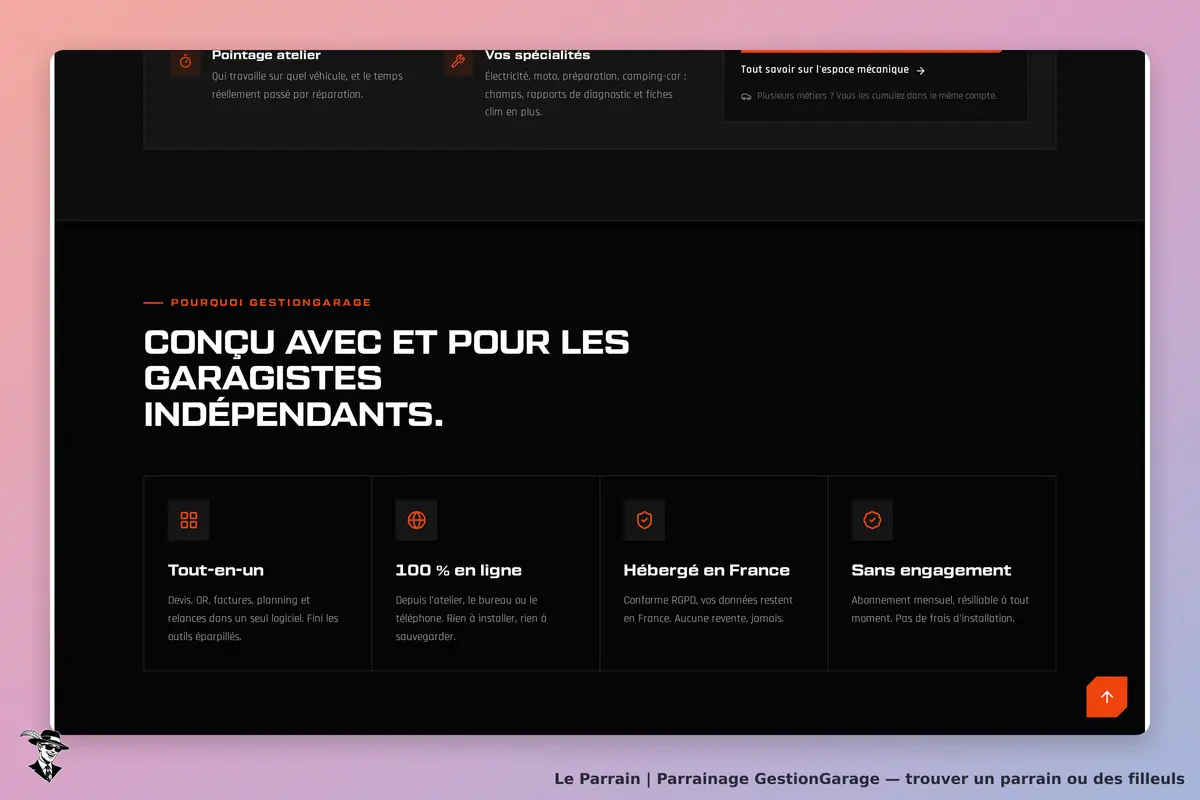Image resolution: width=1200 pixels, height=800 pixels.
Task: Click the badge check icon above 'Sans engagement'
Action: coord(872,520)
